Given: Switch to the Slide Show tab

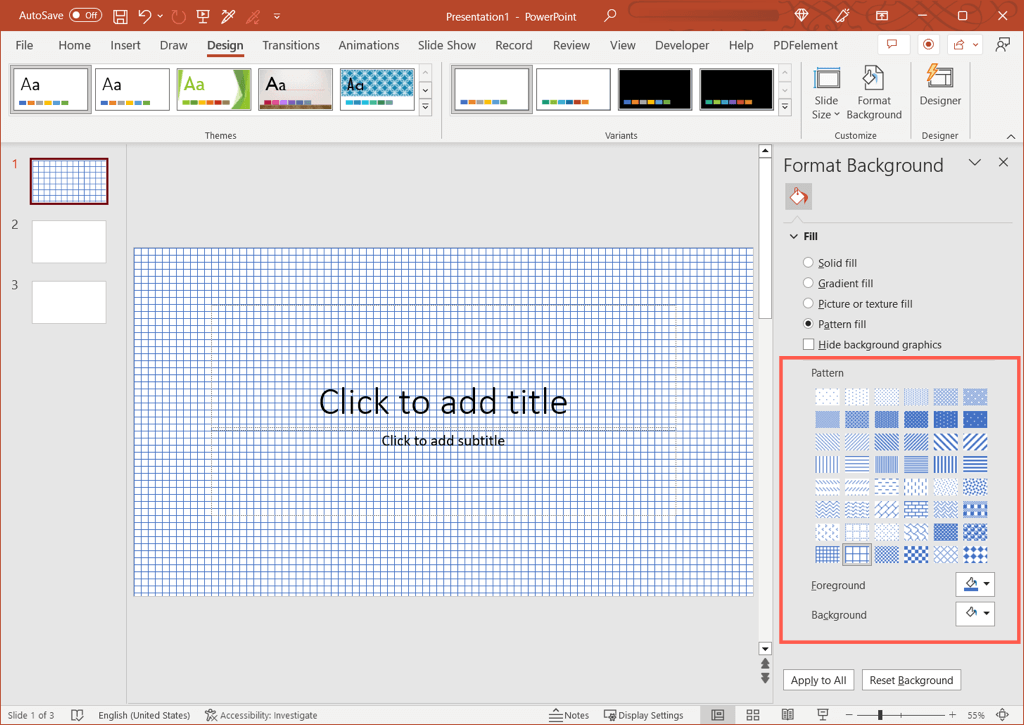Looking at the screenshot, I should pyautogui.click(x=446, y=45).
